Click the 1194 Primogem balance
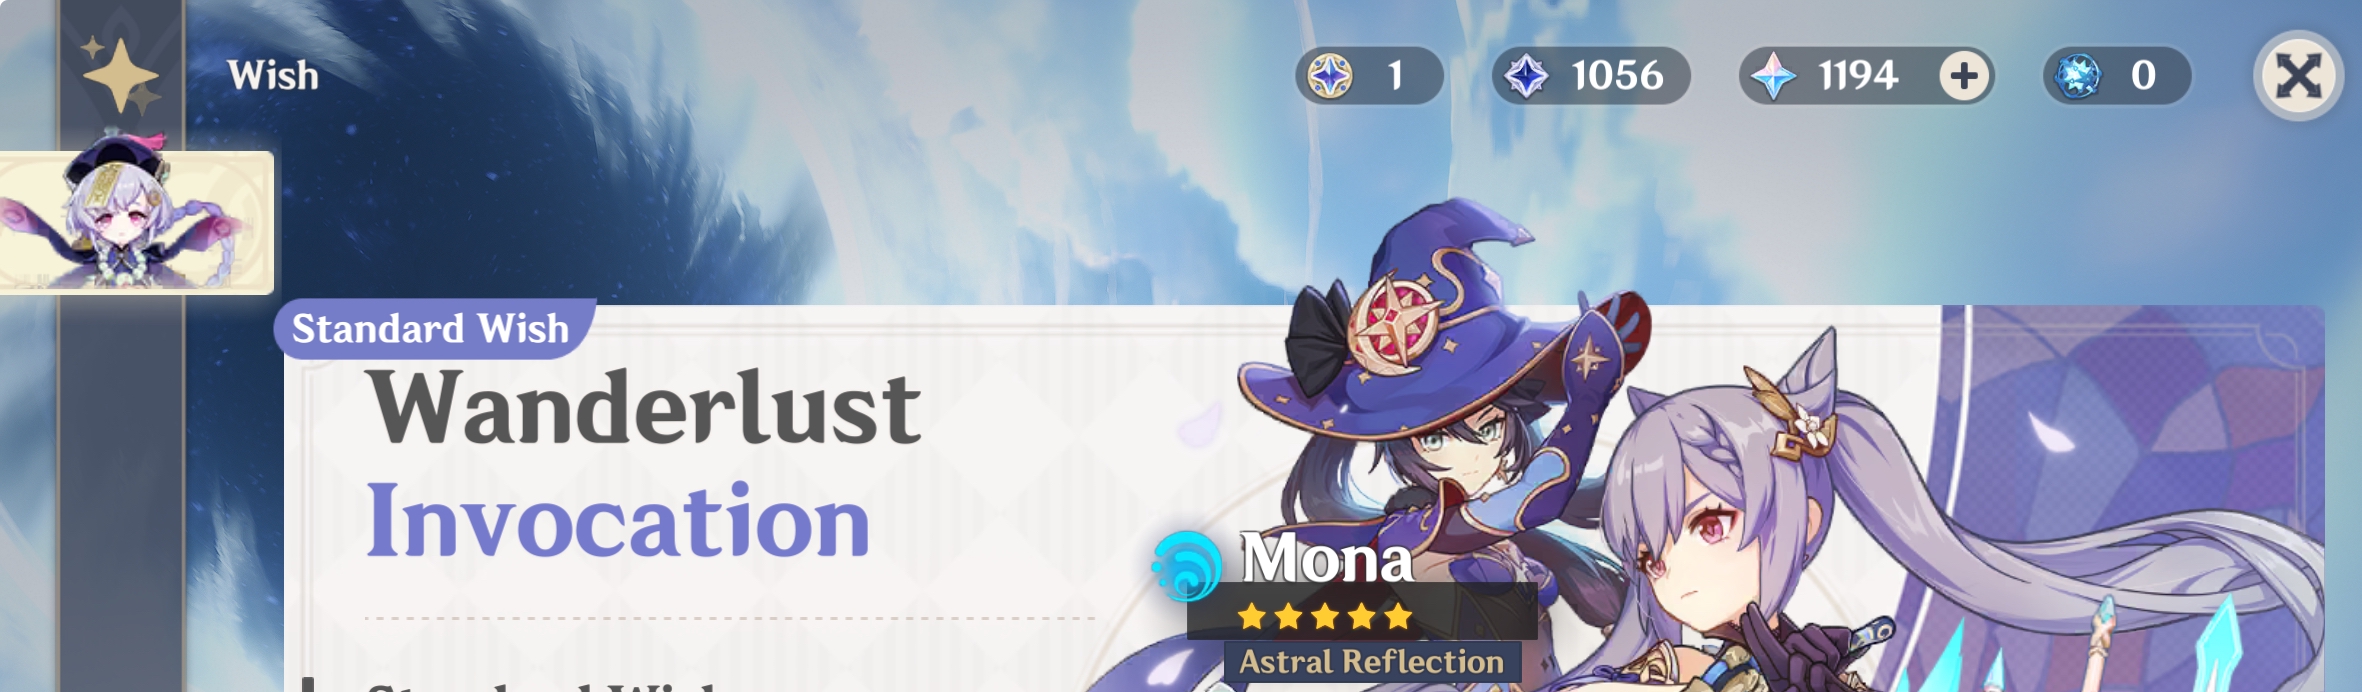The width and height of the screenshot is (2362, 692). [1857, 76]
